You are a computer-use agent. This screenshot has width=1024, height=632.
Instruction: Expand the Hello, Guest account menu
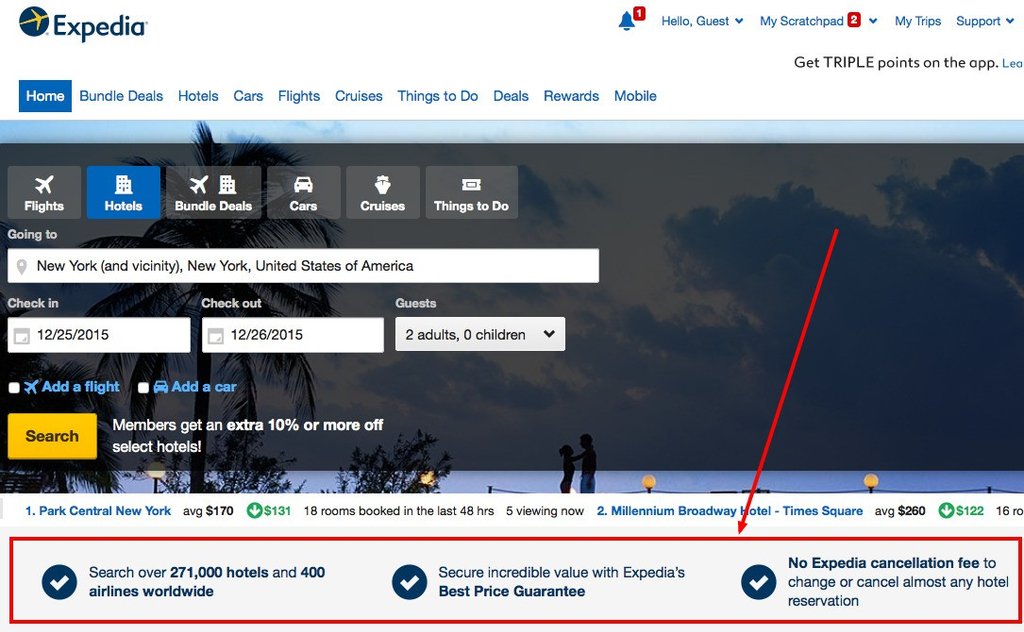(702, 20)
